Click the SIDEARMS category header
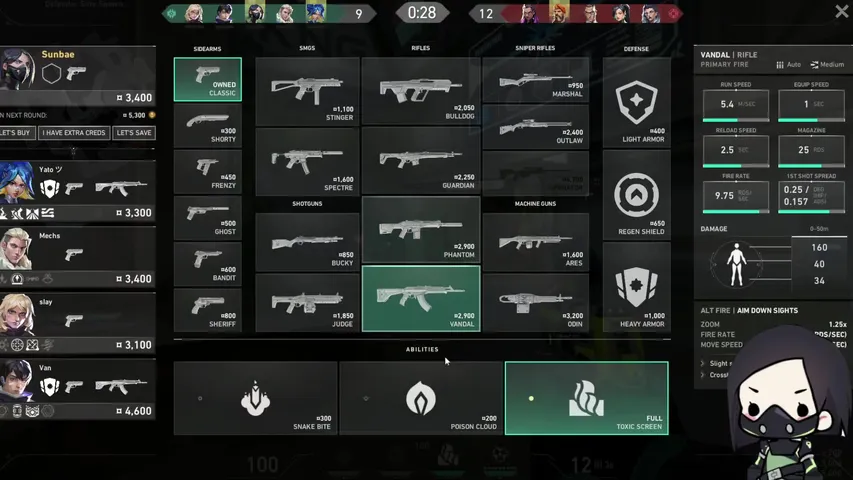The width and height of the screenshot is (853, 480). point(207,49)
